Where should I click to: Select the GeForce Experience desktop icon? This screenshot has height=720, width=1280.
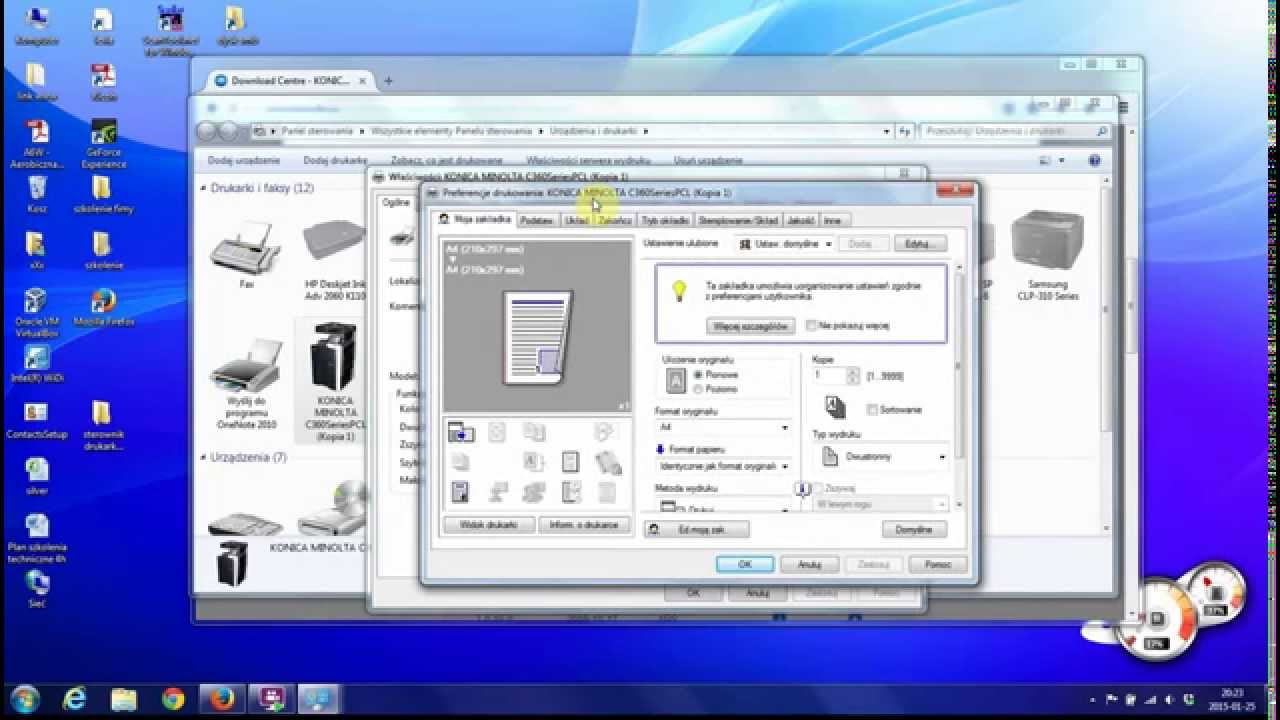coord(103,145)
